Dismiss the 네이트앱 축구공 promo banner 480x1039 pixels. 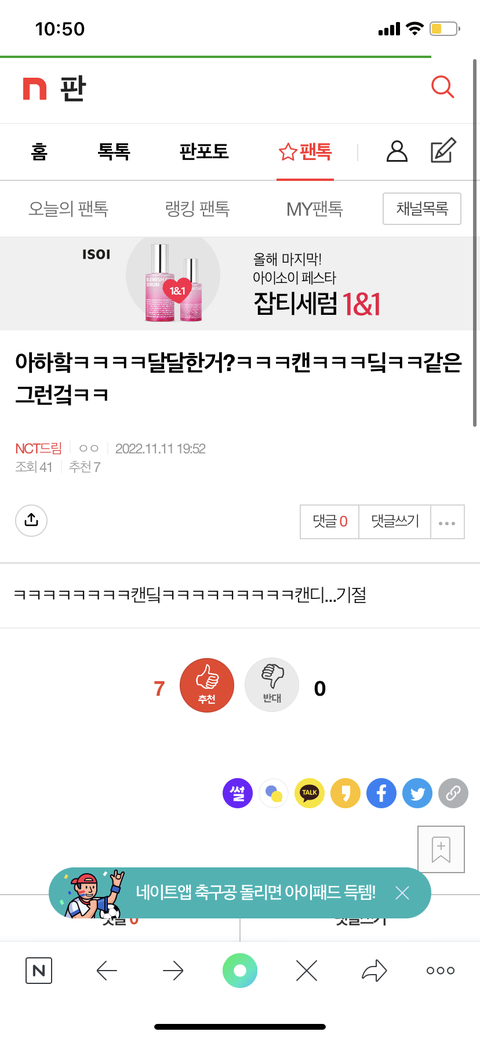coord(402,893)
